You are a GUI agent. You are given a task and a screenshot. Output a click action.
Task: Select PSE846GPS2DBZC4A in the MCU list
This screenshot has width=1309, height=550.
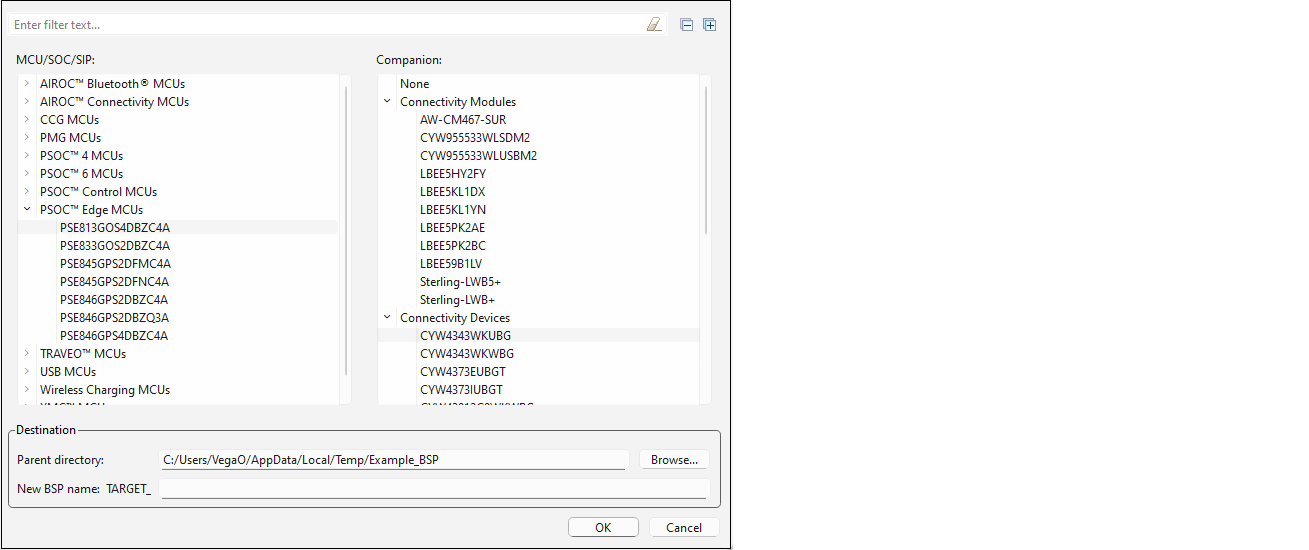114,300
